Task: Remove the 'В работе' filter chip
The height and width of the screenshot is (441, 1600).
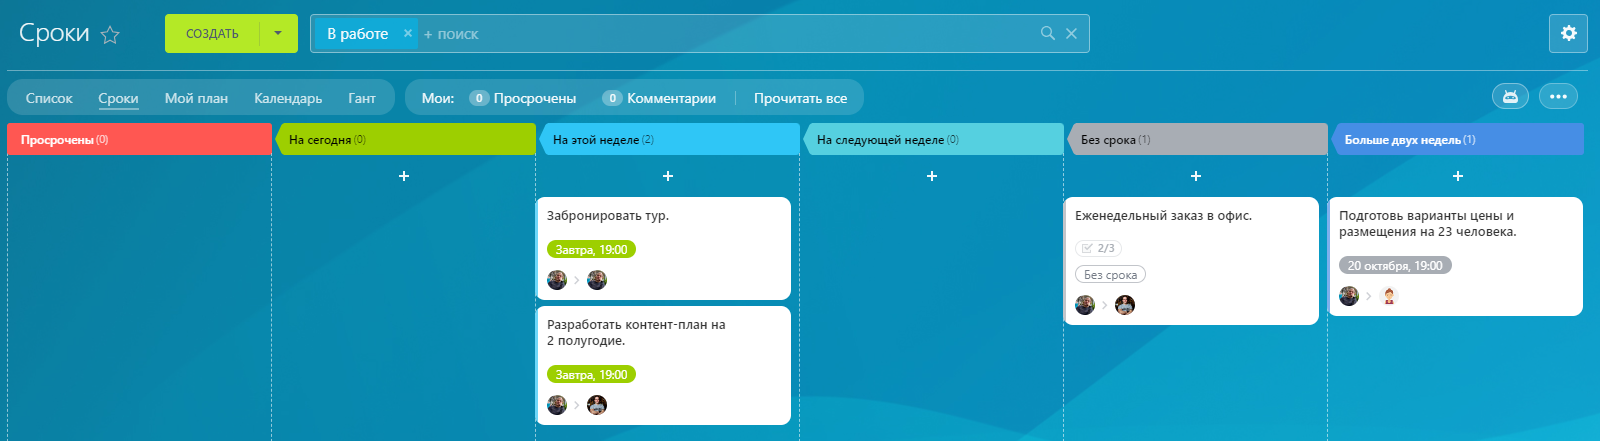Action: tap(408, 33)
